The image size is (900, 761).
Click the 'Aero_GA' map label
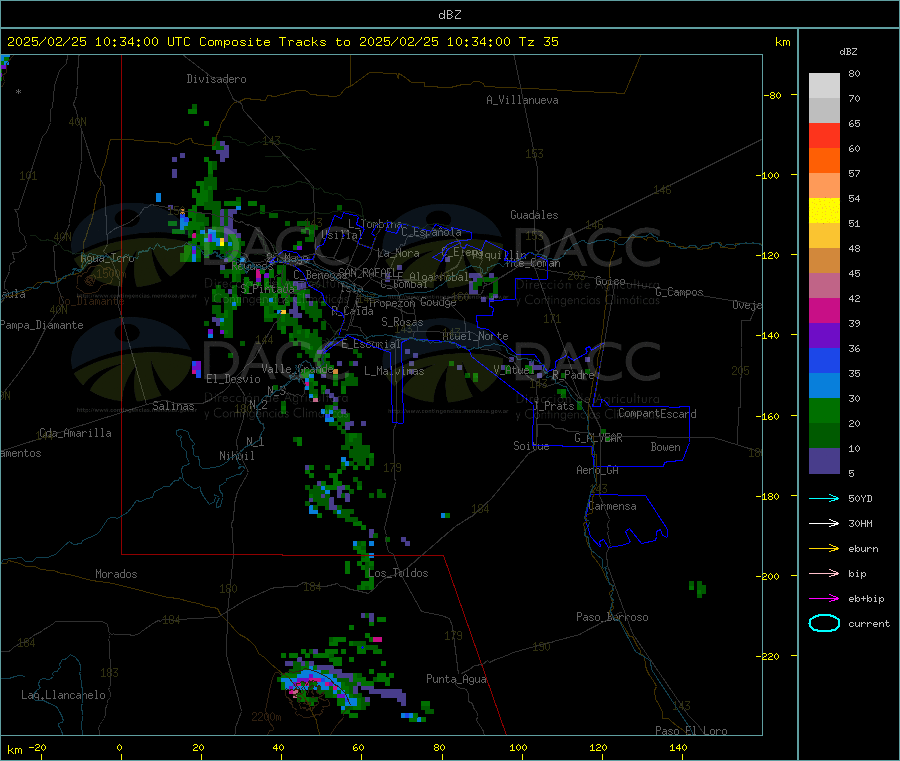[x=598, y=470]
